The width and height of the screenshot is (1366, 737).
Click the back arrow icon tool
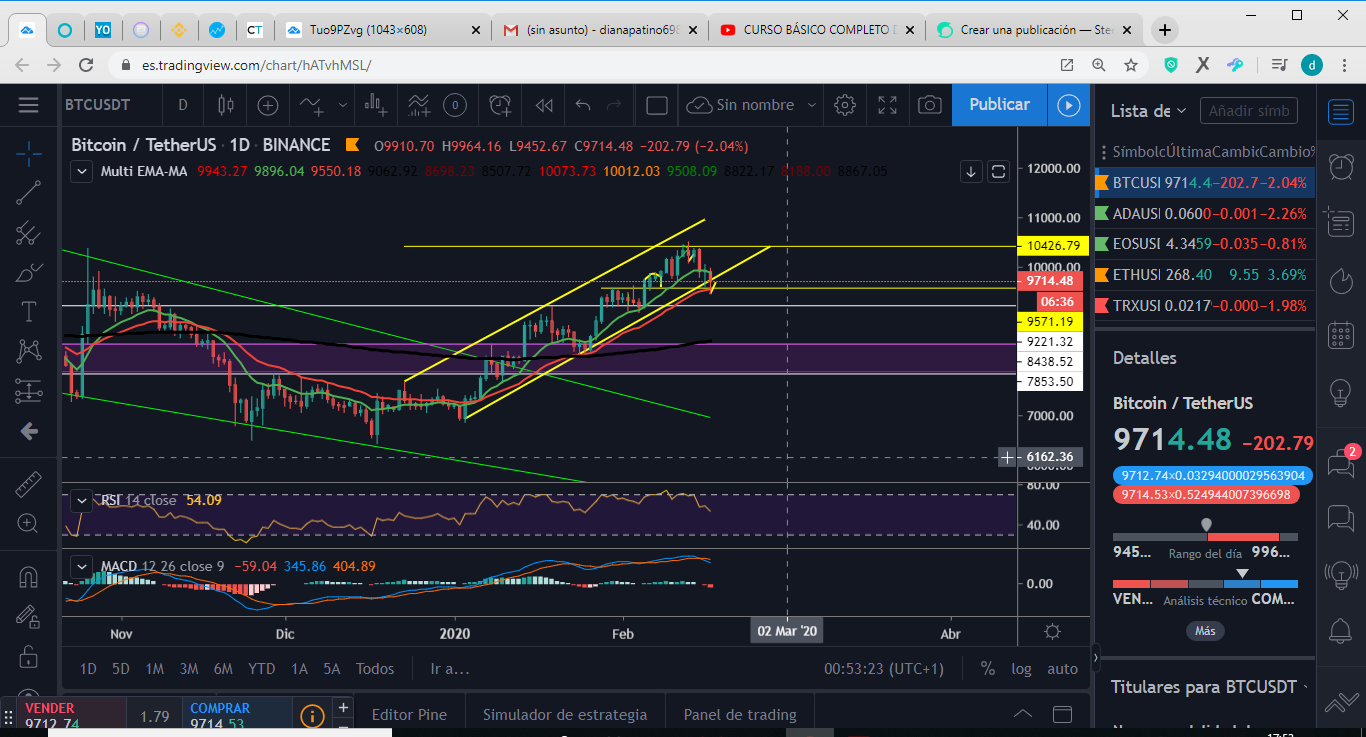point(28,431)
